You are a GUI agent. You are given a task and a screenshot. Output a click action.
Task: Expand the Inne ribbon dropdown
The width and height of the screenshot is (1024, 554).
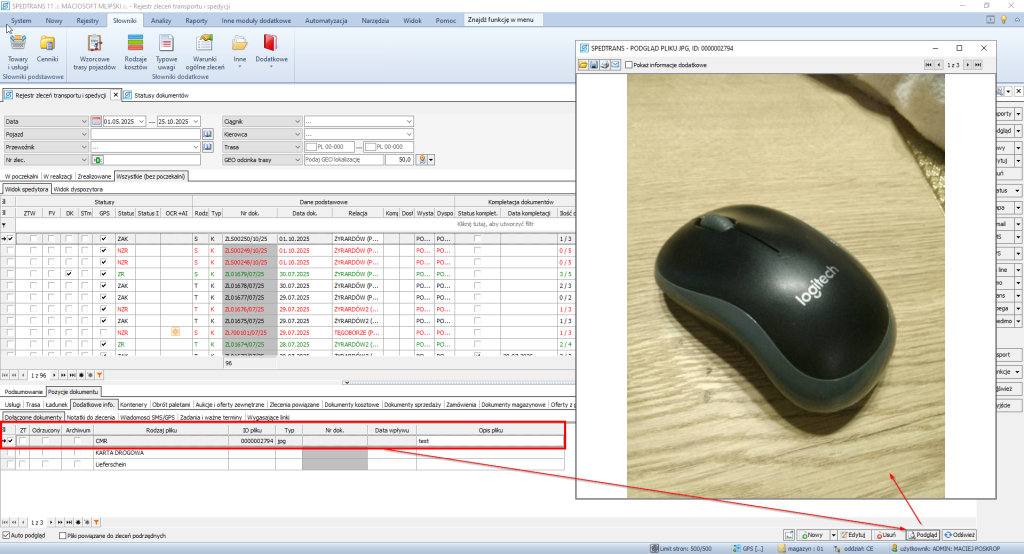(240, 49)
